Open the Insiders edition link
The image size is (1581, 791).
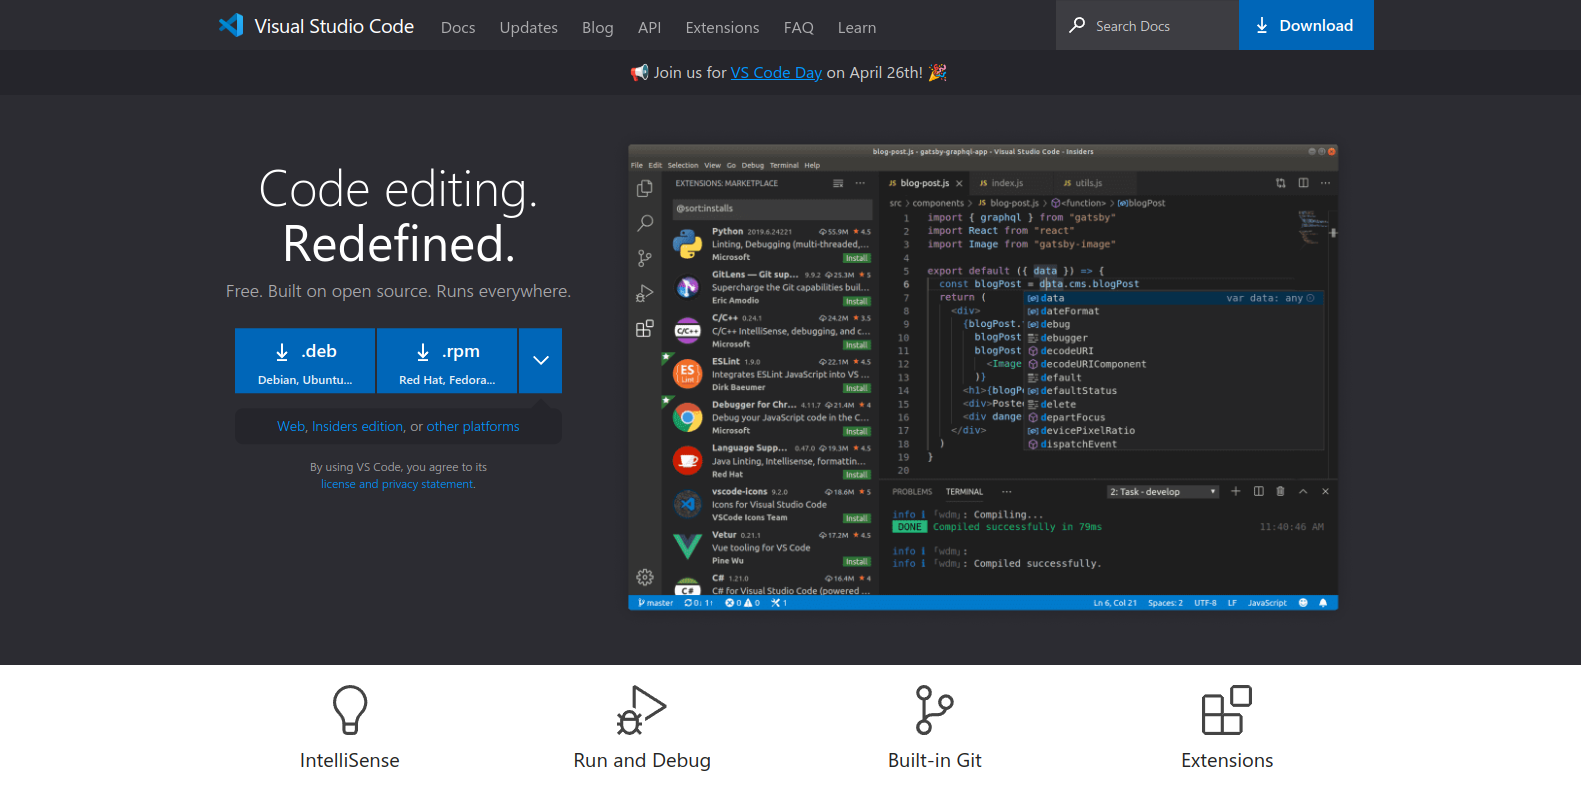(x=358, y=426)
